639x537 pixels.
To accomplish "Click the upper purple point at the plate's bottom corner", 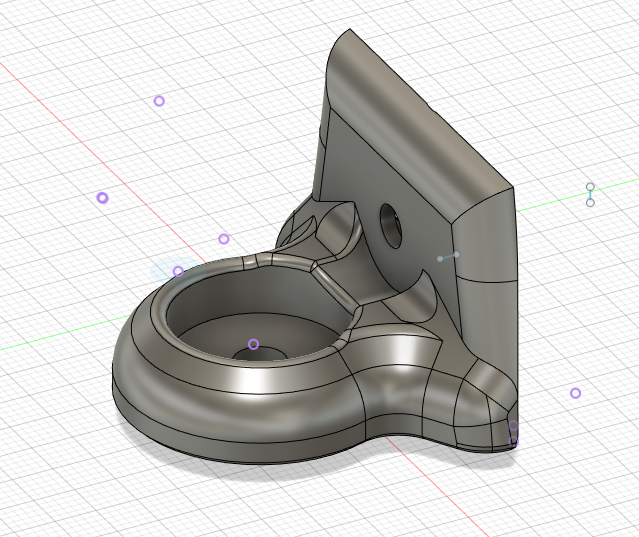I will [513, 426].
